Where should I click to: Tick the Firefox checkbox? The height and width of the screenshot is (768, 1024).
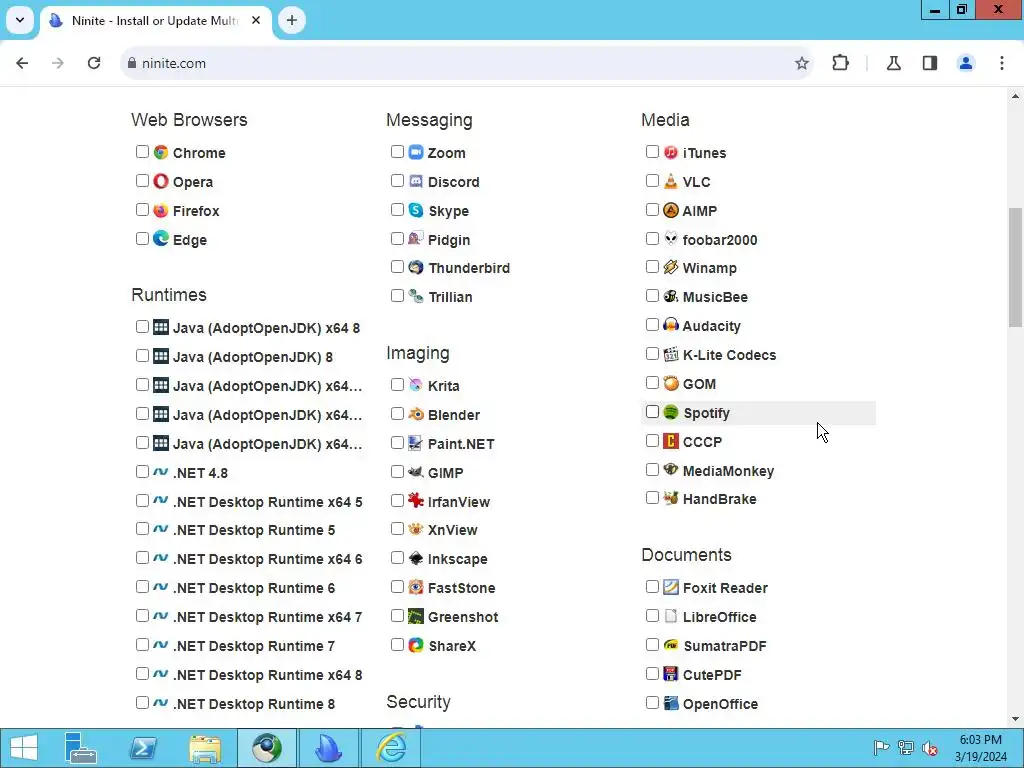[x=142, y=210]
